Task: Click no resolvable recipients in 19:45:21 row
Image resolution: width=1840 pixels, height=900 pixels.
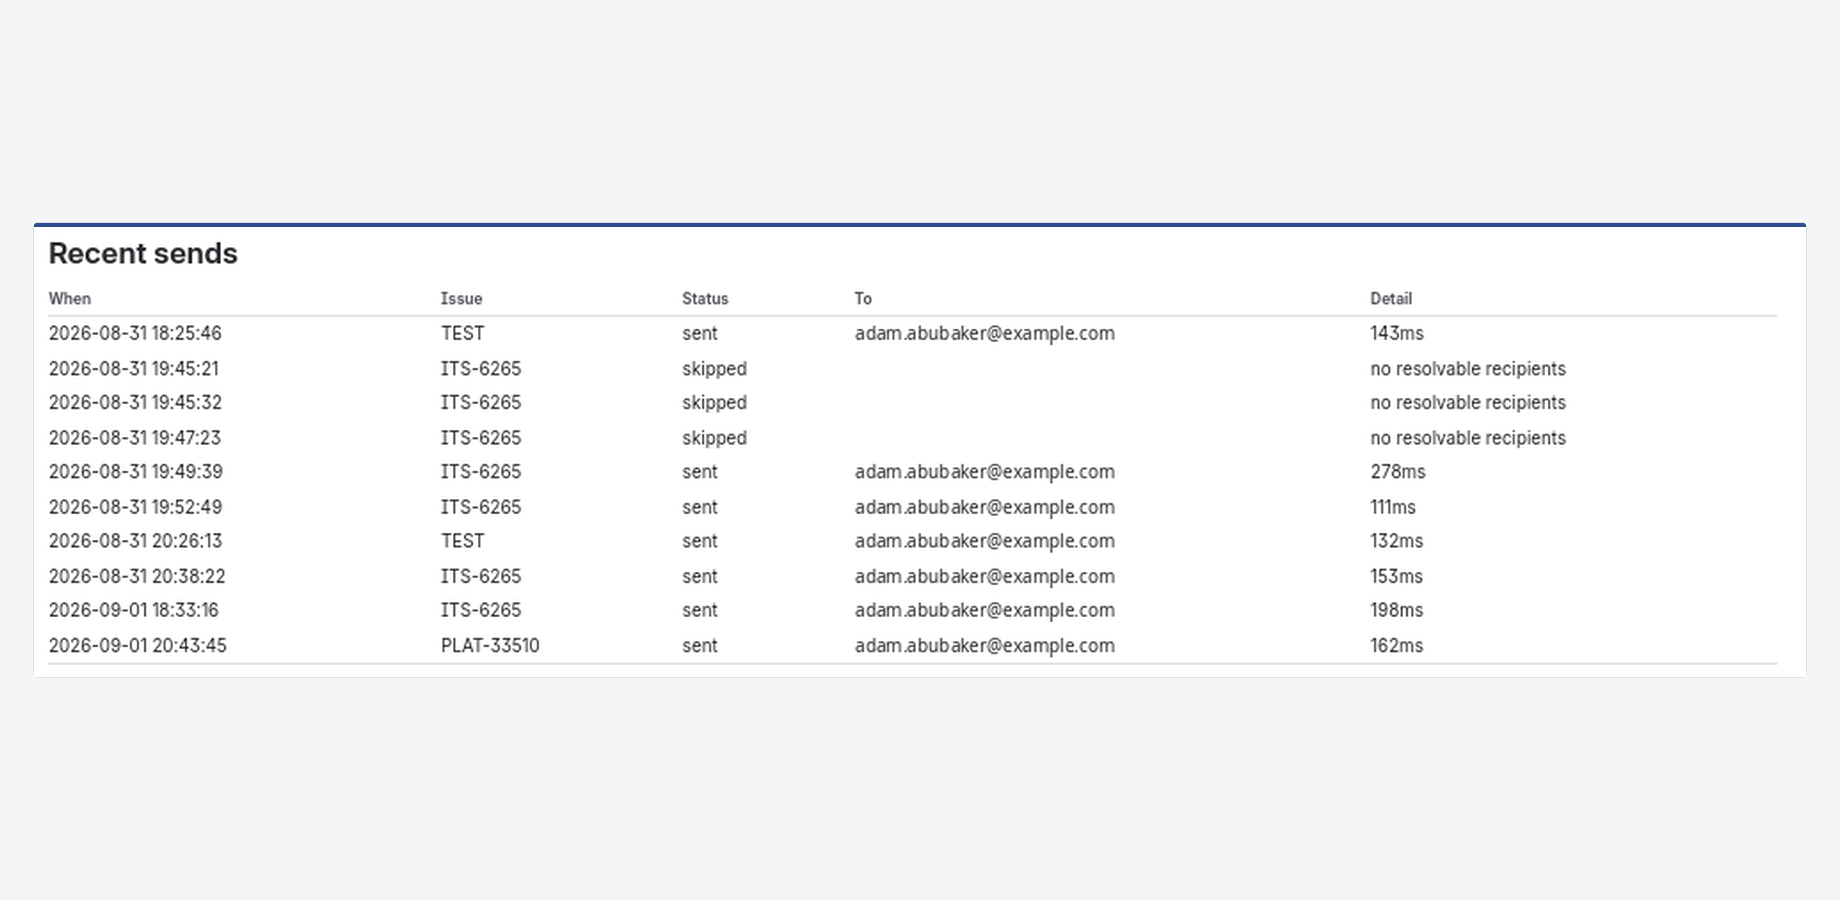Action: click(1468, 369)
